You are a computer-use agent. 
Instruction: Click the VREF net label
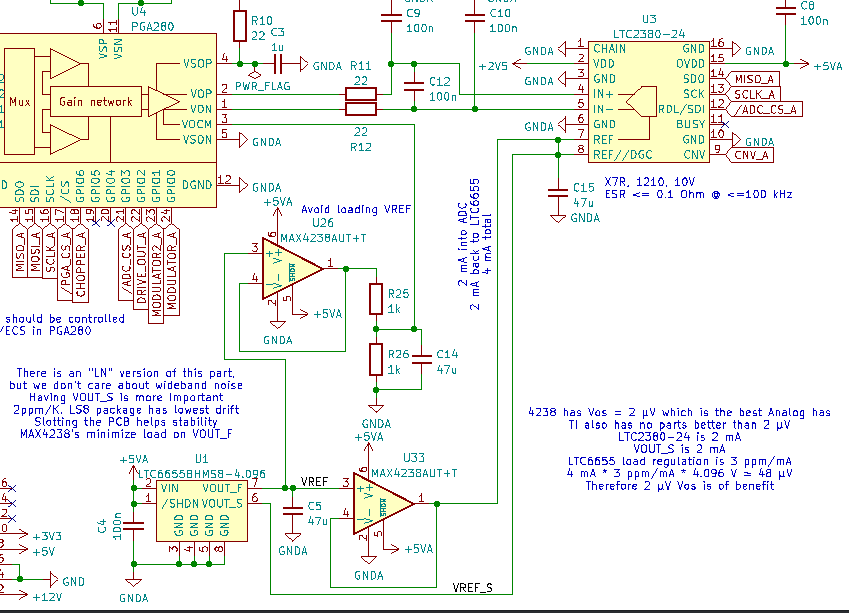315,481
